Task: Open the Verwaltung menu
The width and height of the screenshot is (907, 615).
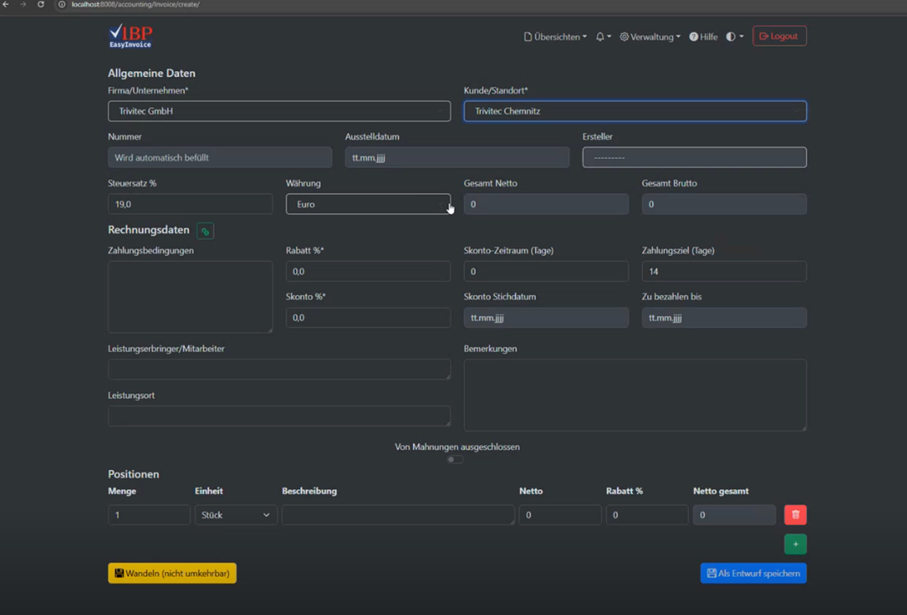Action: 650,37
